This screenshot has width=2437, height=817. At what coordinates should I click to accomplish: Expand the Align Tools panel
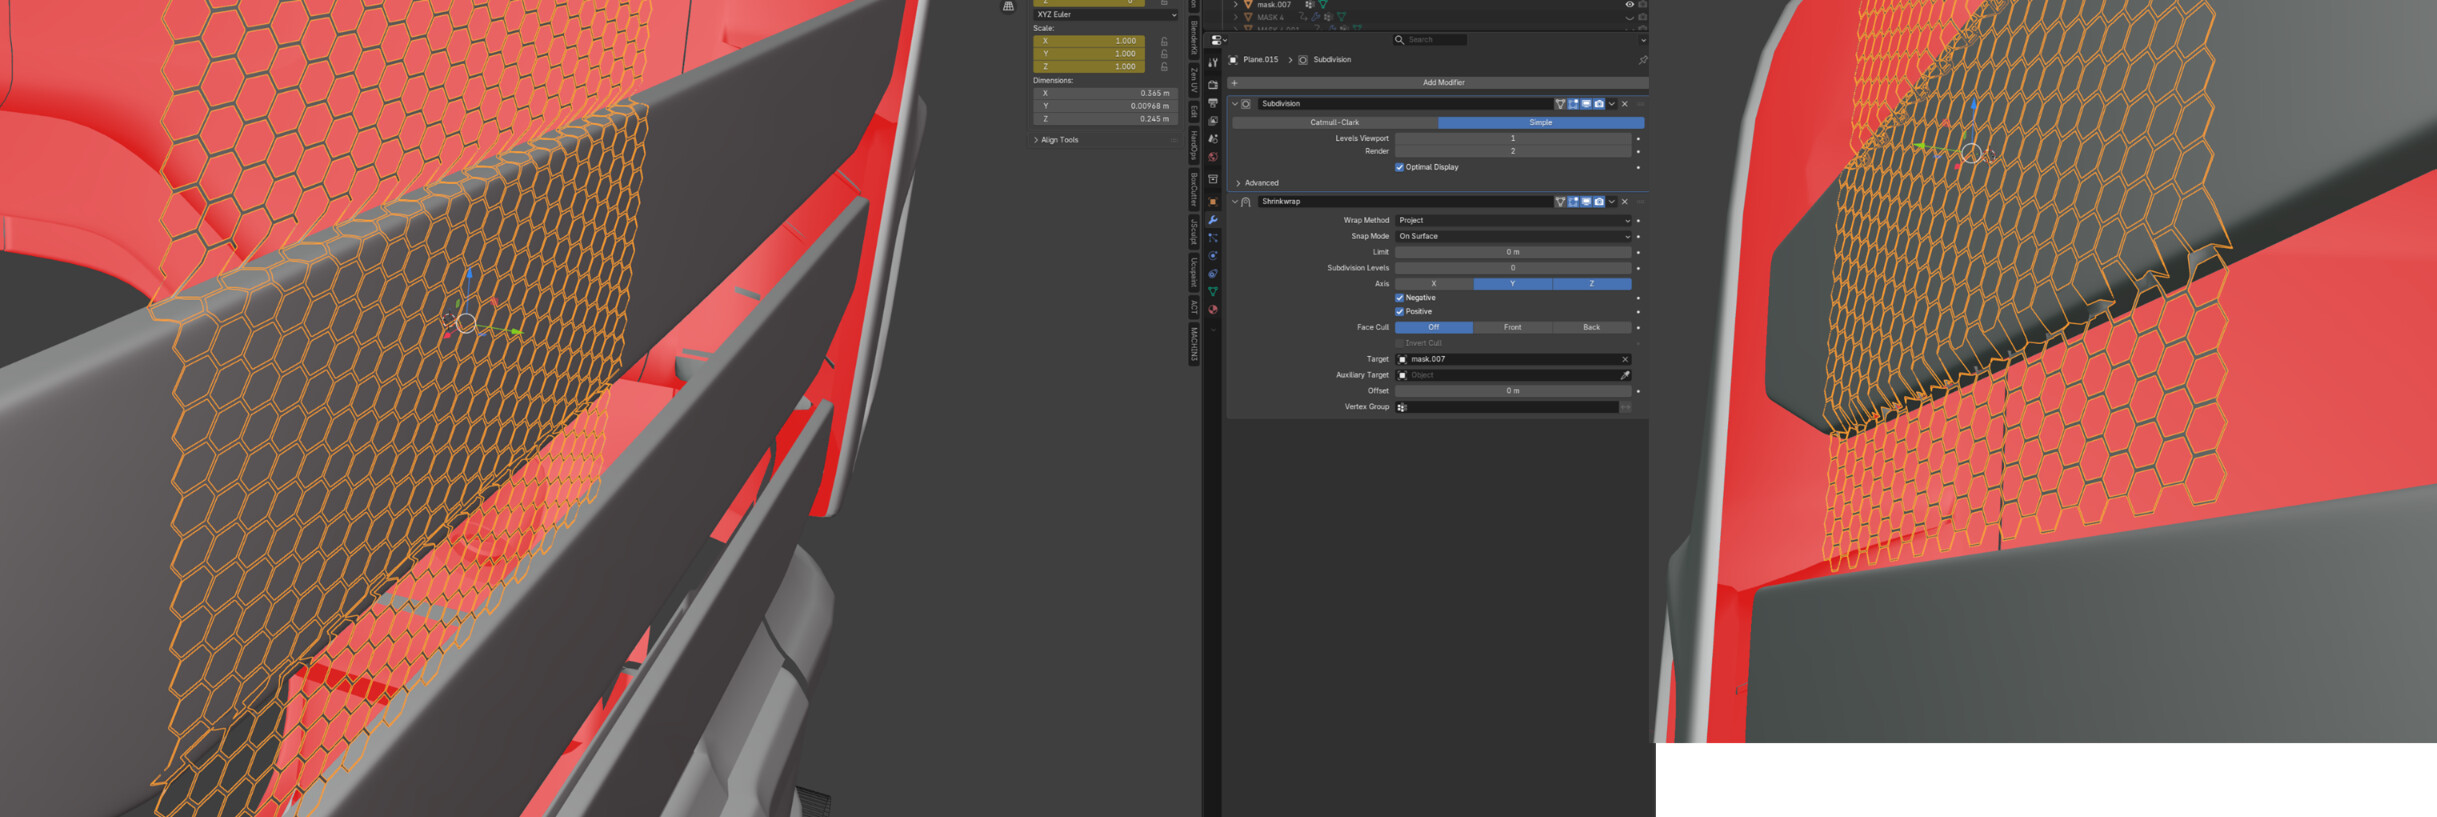pyautogui.click(x=1036, y=140)
